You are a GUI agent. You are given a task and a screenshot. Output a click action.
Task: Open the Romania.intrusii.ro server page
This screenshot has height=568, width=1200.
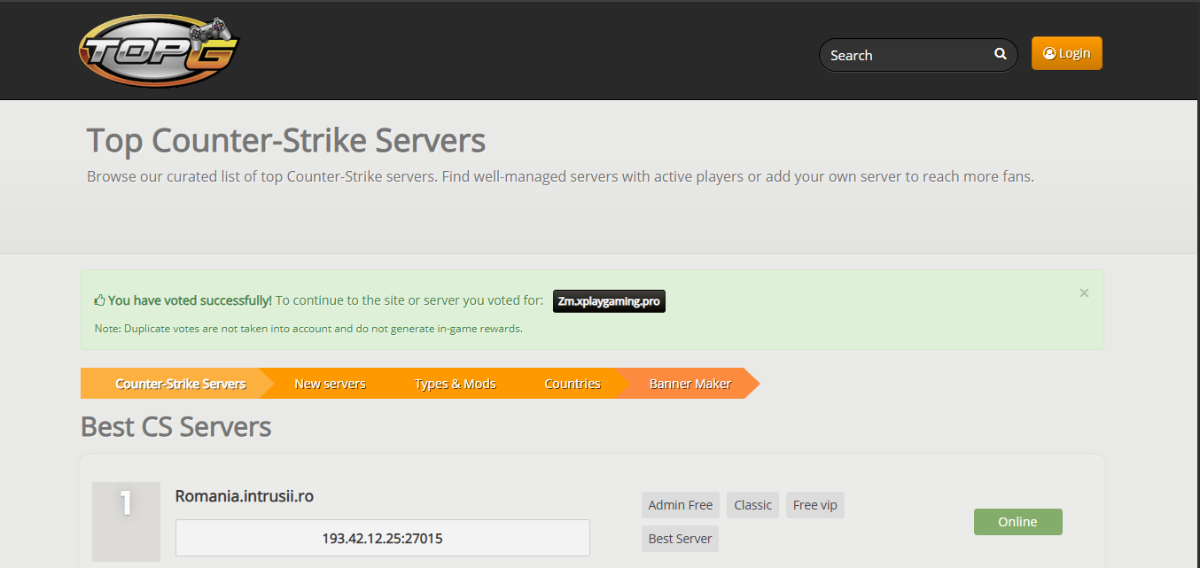[244, 496]
